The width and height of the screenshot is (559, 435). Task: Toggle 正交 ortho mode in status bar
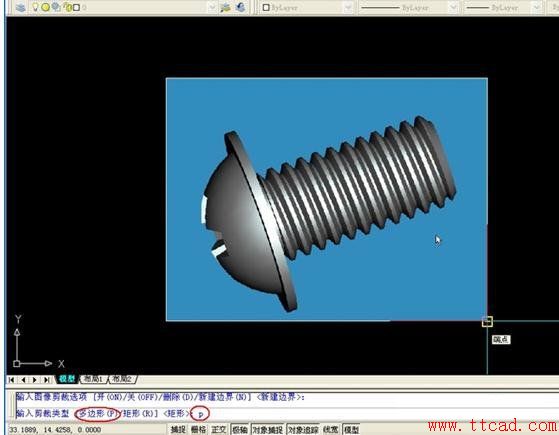pos(219,430)
